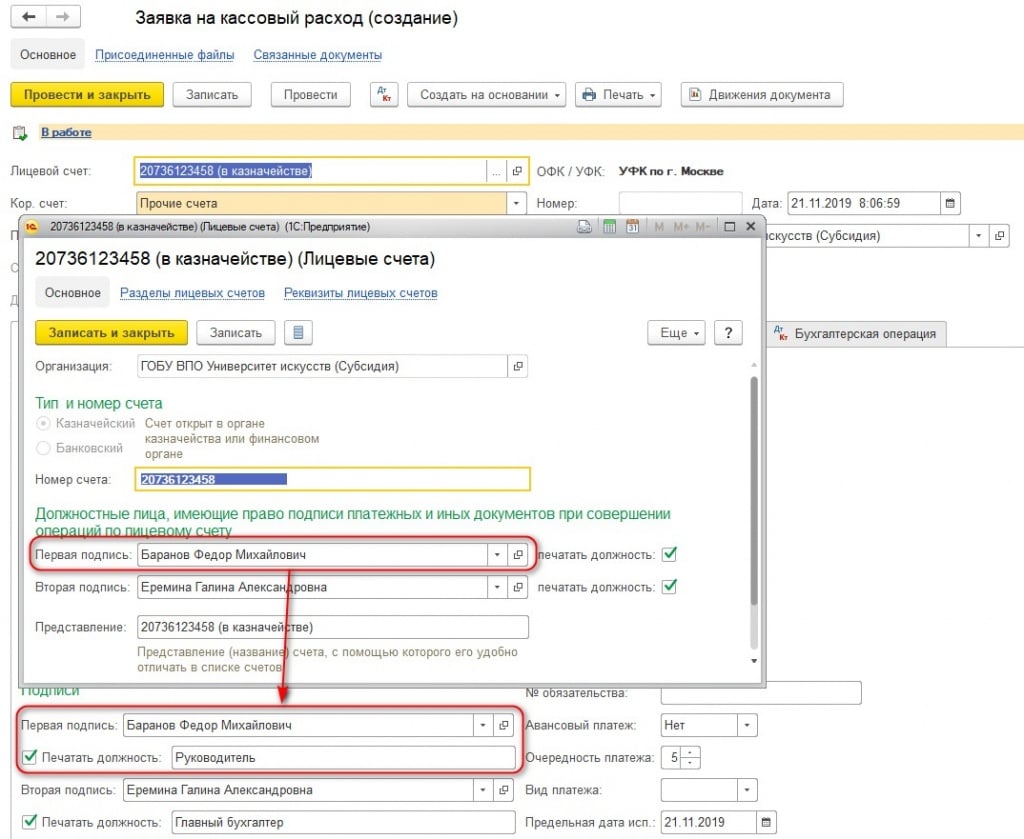Open Баранов record icon in bottom Первая подпись
Screen dimensions: 1024x839
pos(504,725)
